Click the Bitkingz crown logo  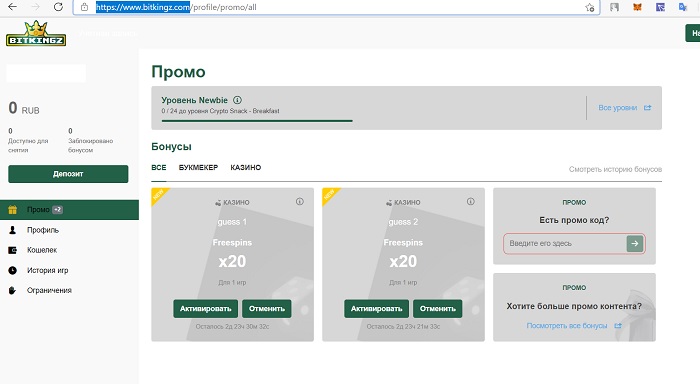[36, 33]
